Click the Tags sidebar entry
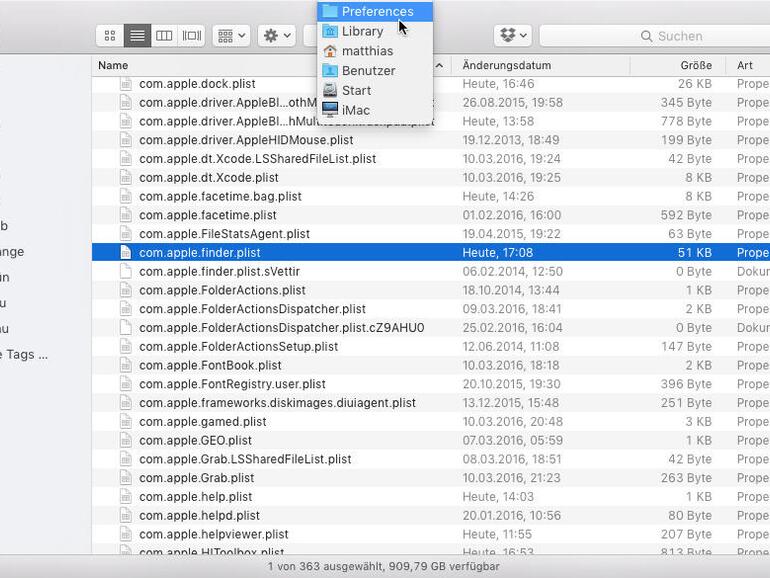Viewport: 770px width, 578px height. coord(25,355)
